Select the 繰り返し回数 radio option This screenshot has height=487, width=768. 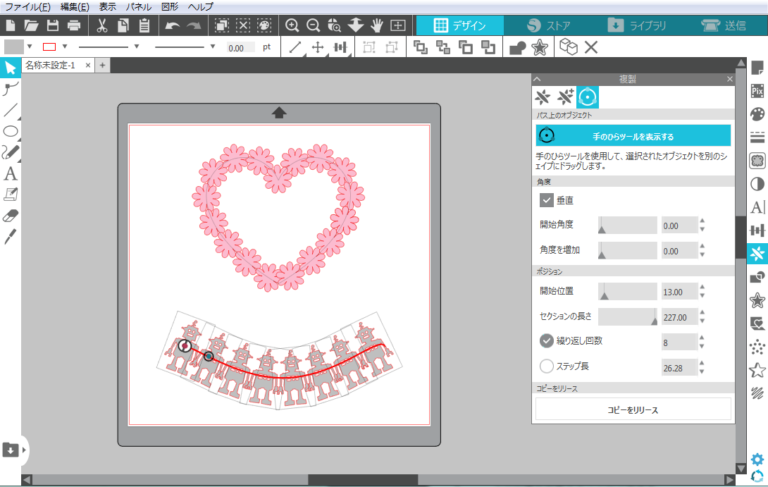[x=546, y=341]
